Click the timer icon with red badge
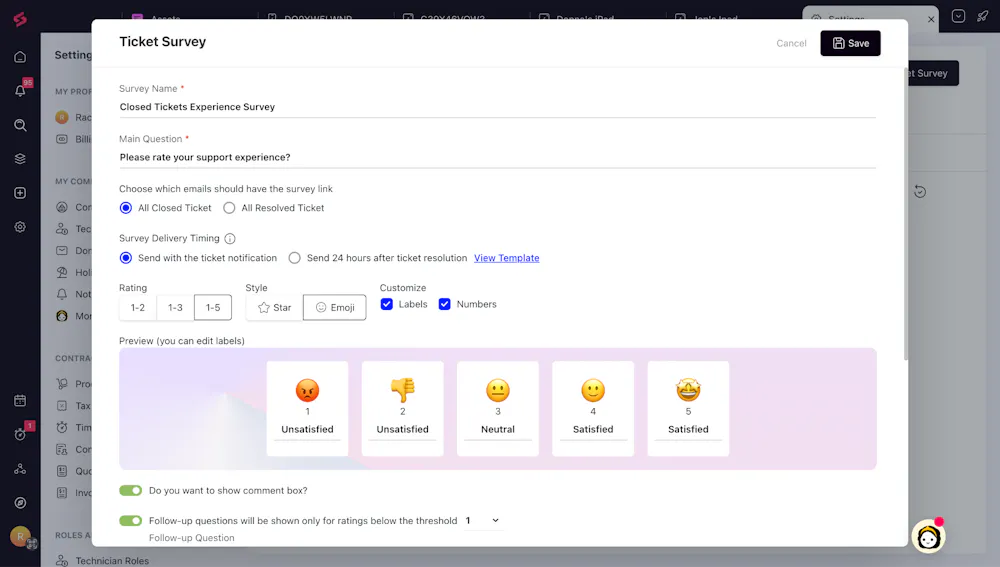This screenshot has width=1000, height=567. 20,434
